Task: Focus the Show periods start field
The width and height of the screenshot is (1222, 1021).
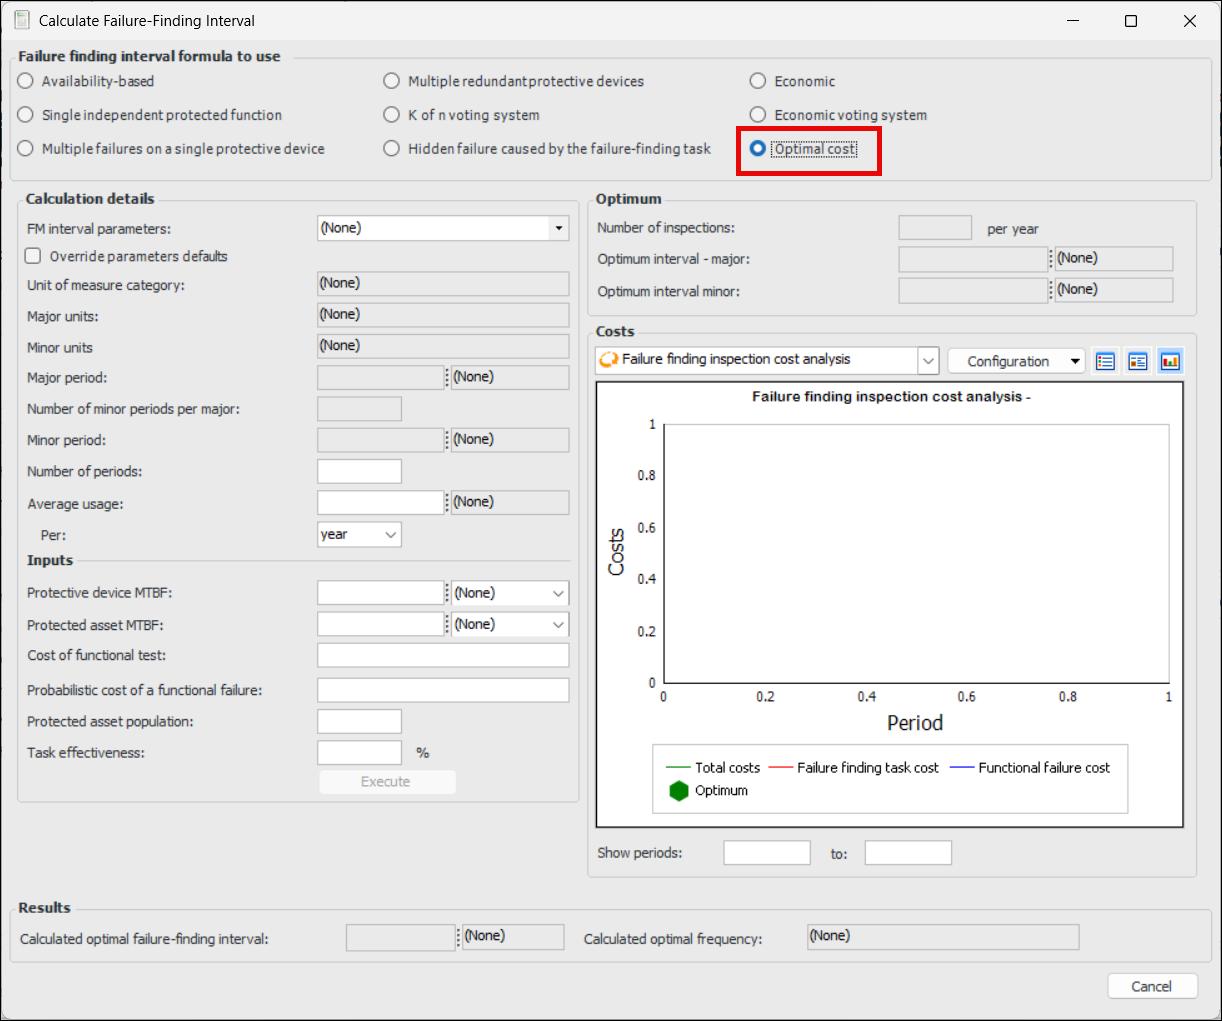Action: pos(766,853)
